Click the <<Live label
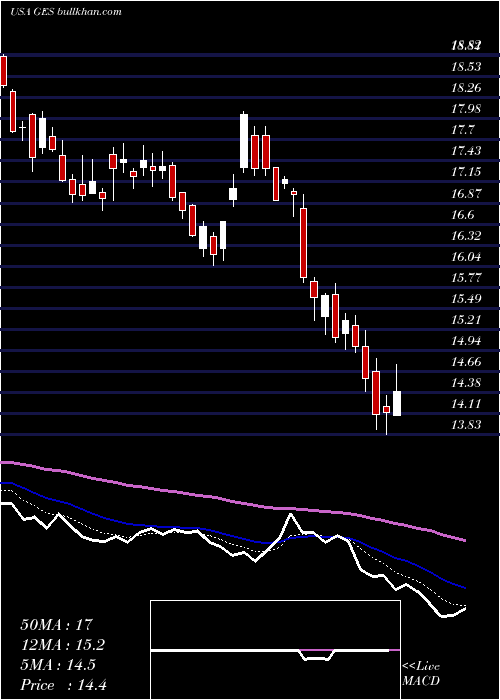 pyautogui.click(x=421, y=667)
